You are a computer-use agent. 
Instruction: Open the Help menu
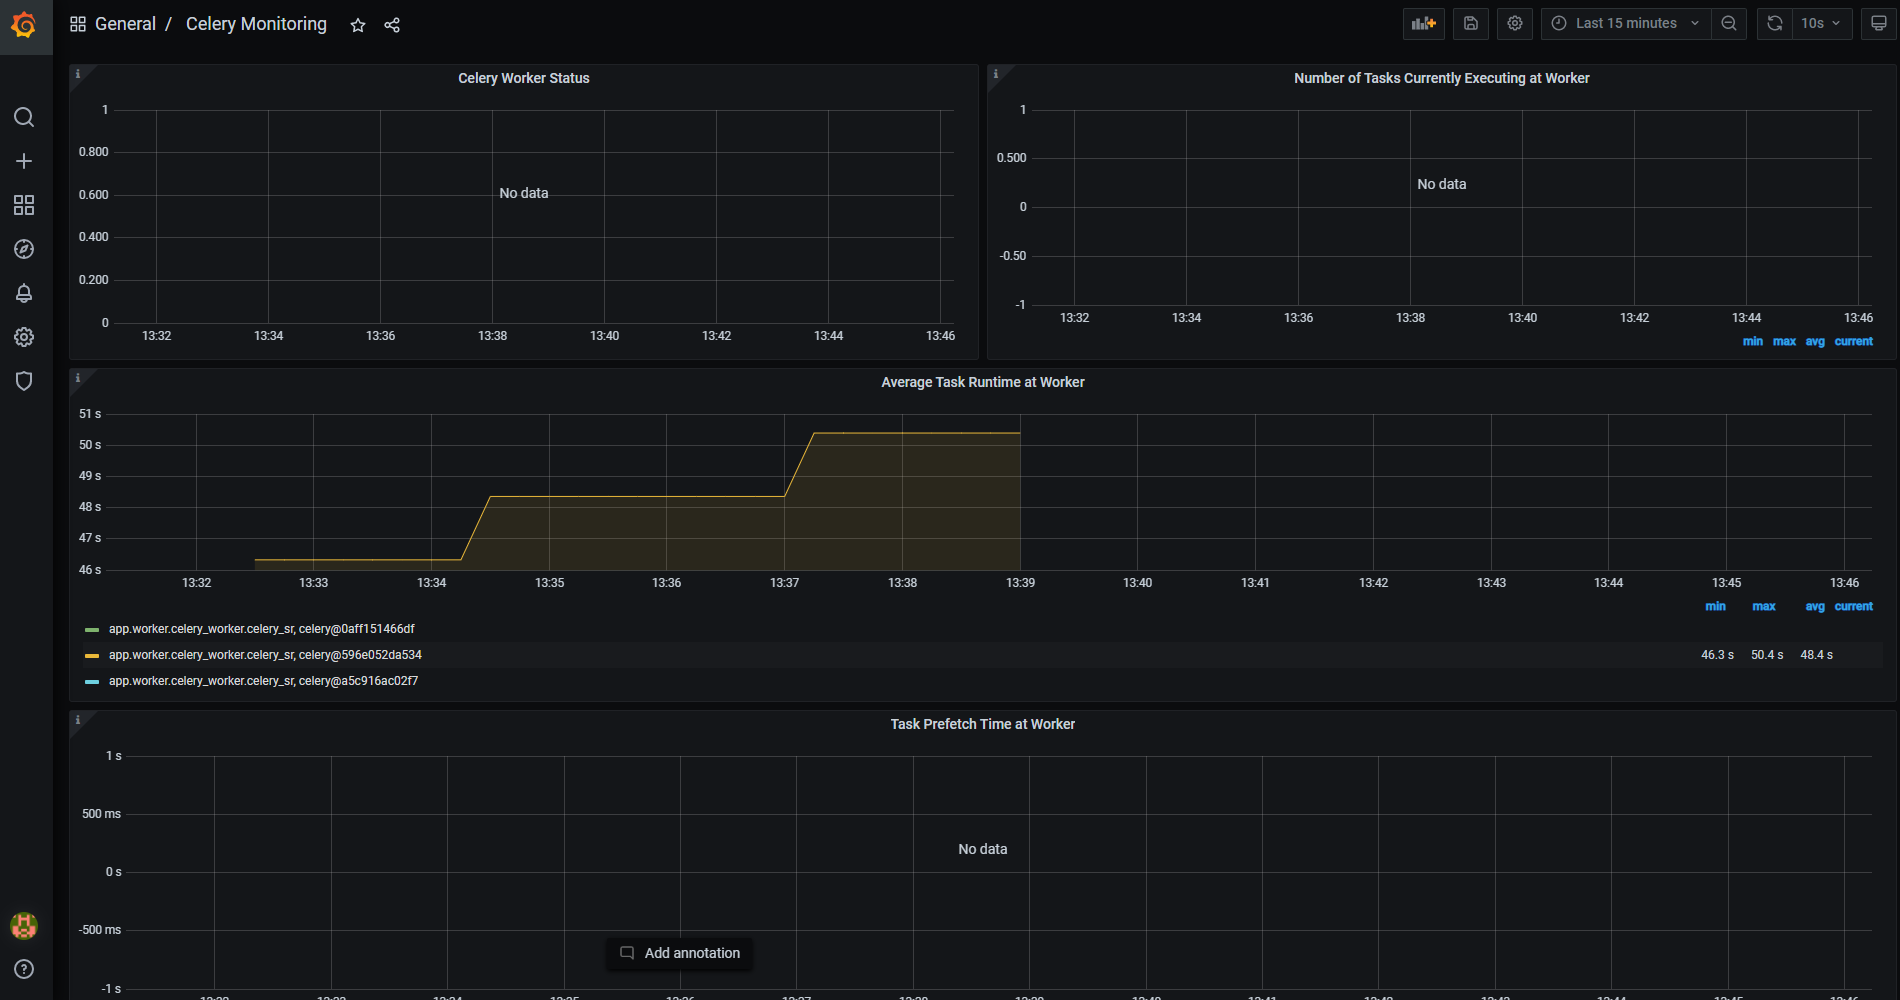(24, 968)
